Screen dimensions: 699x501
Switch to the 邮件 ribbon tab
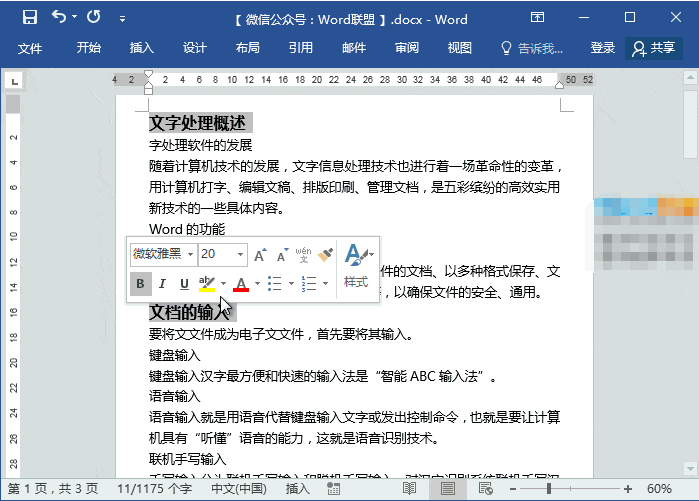tap(354, 48)
